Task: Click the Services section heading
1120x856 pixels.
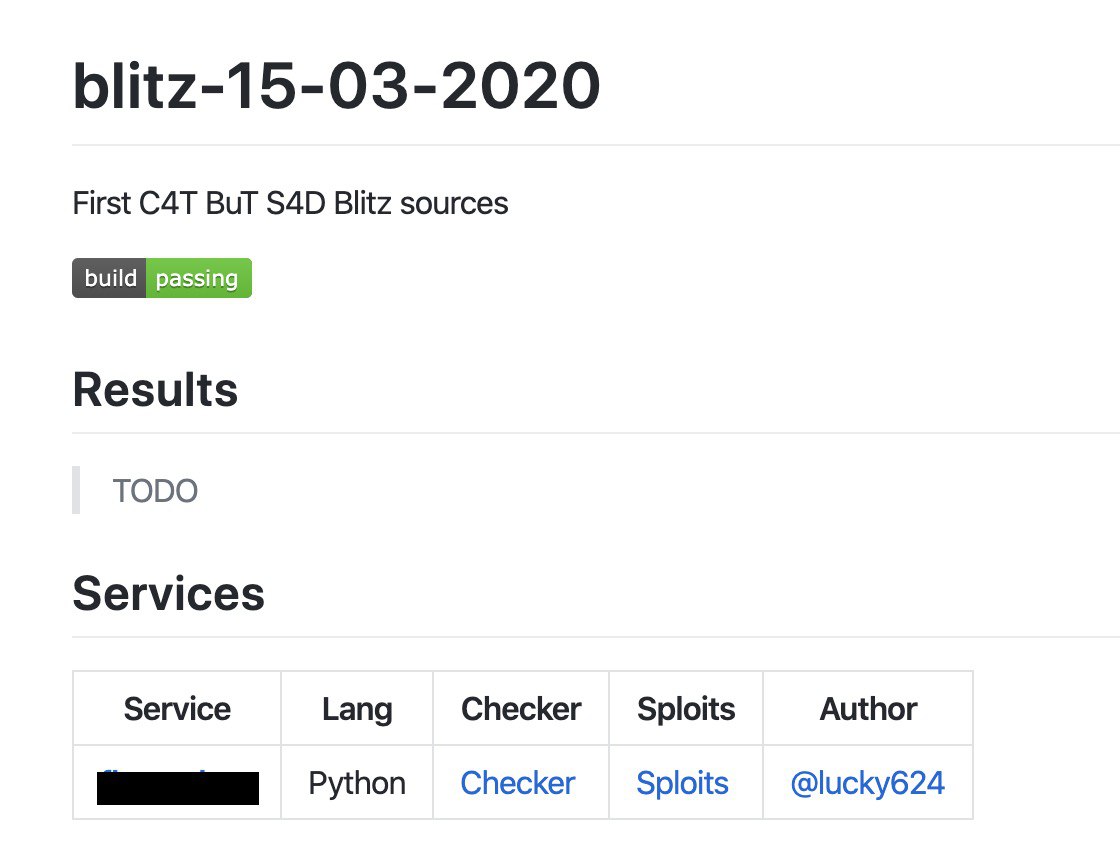Action: (168, 594)
